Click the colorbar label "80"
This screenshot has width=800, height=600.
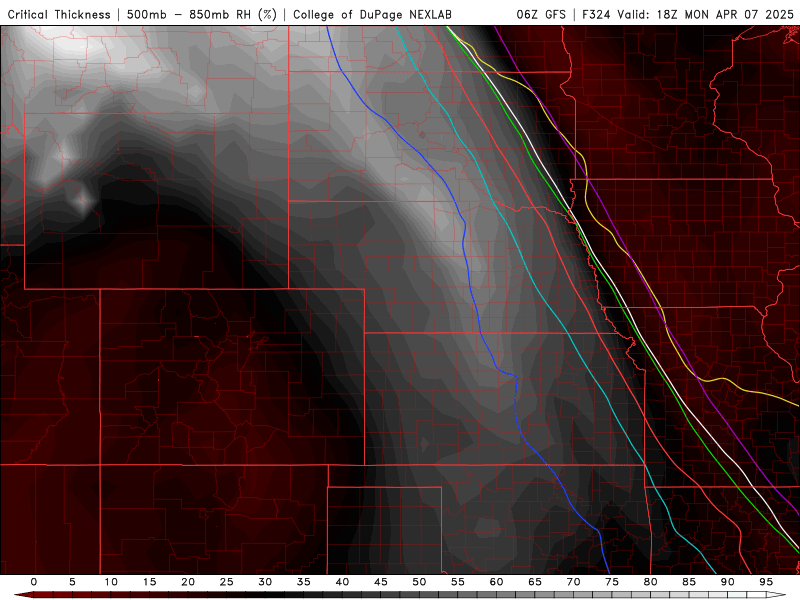[651, 582]
